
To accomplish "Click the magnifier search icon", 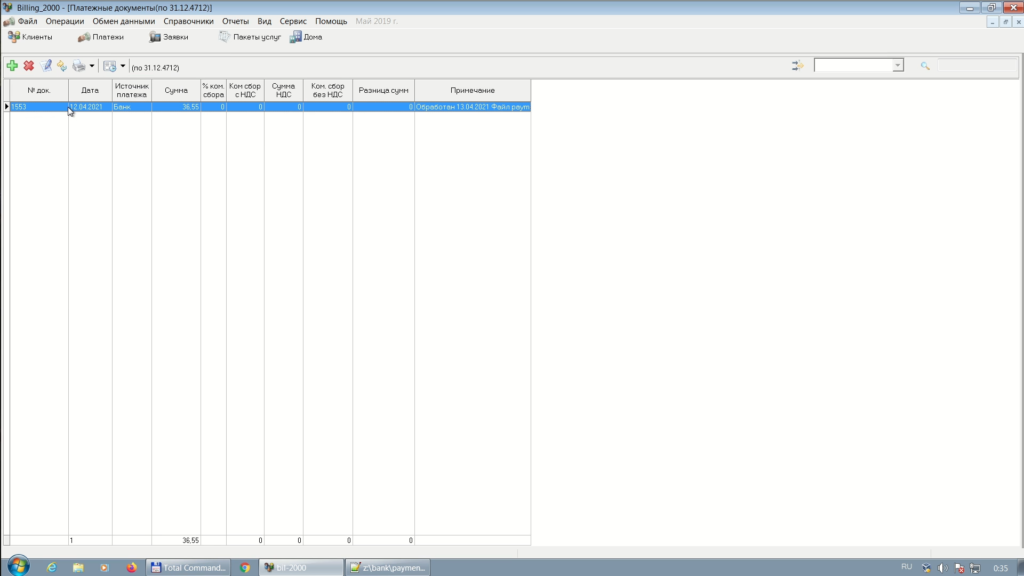I will 925,66.
